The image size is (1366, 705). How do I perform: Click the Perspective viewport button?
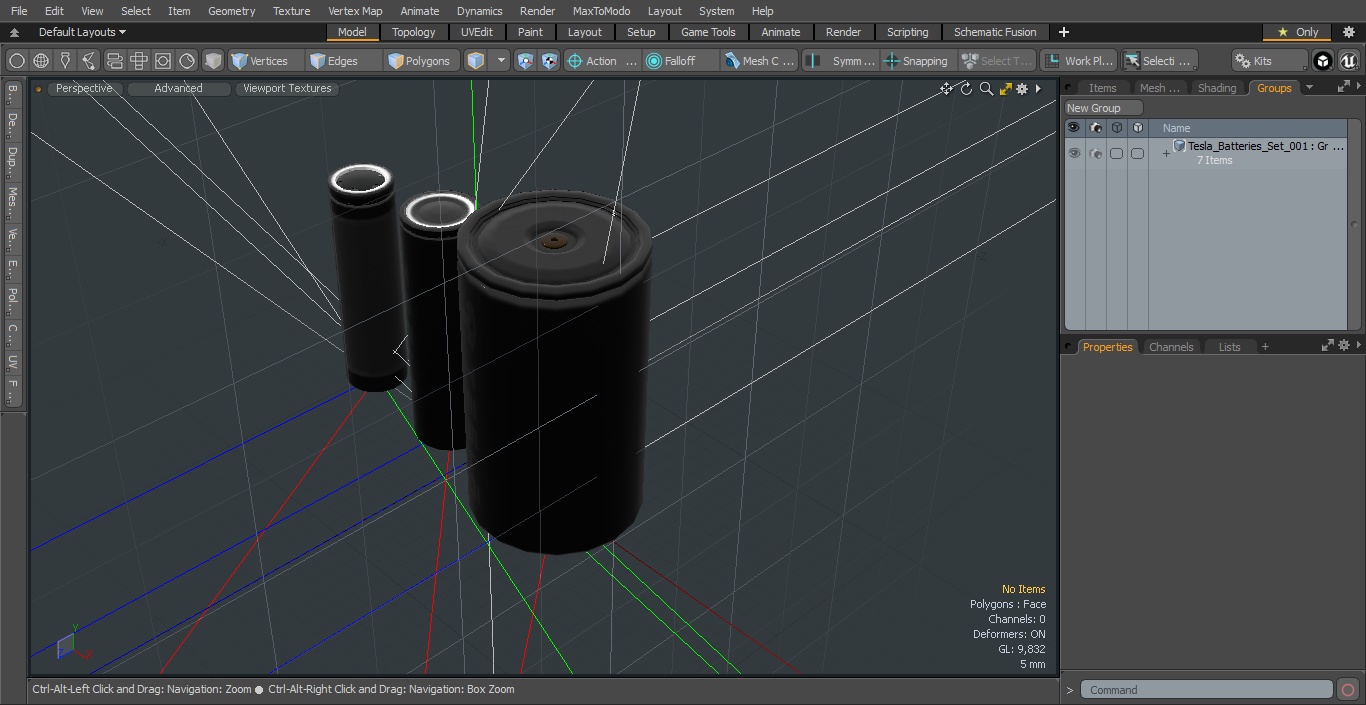click(84, 88)
